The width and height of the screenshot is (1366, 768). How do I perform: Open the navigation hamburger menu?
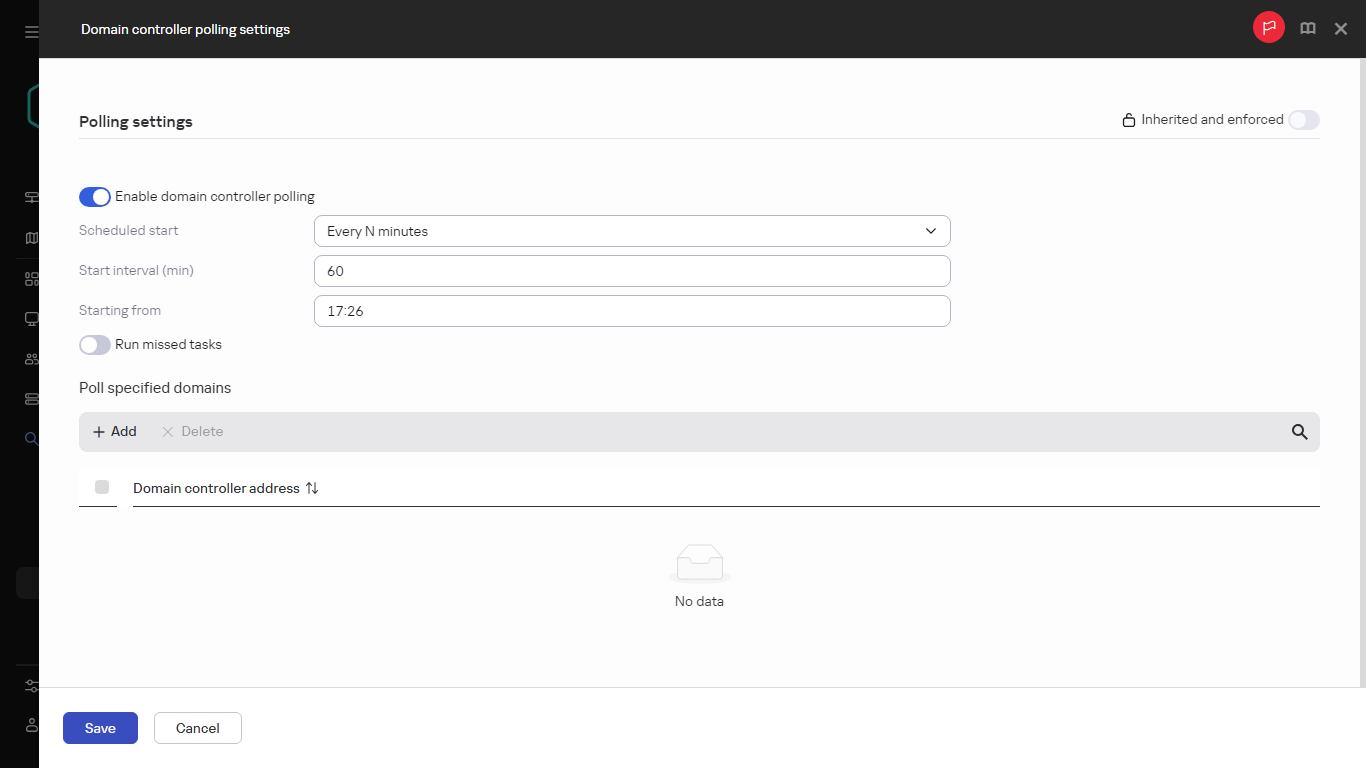click(29, 29)
